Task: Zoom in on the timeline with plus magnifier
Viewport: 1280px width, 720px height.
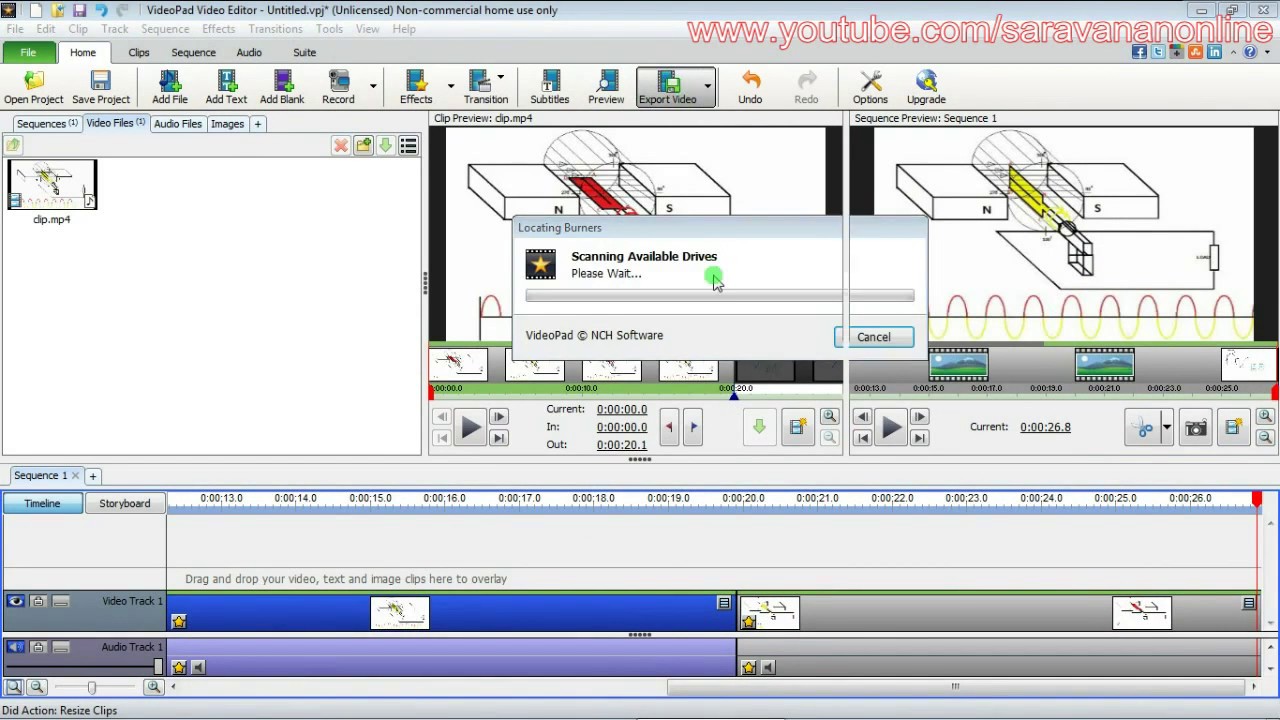Action: click(x=154, y=687)
